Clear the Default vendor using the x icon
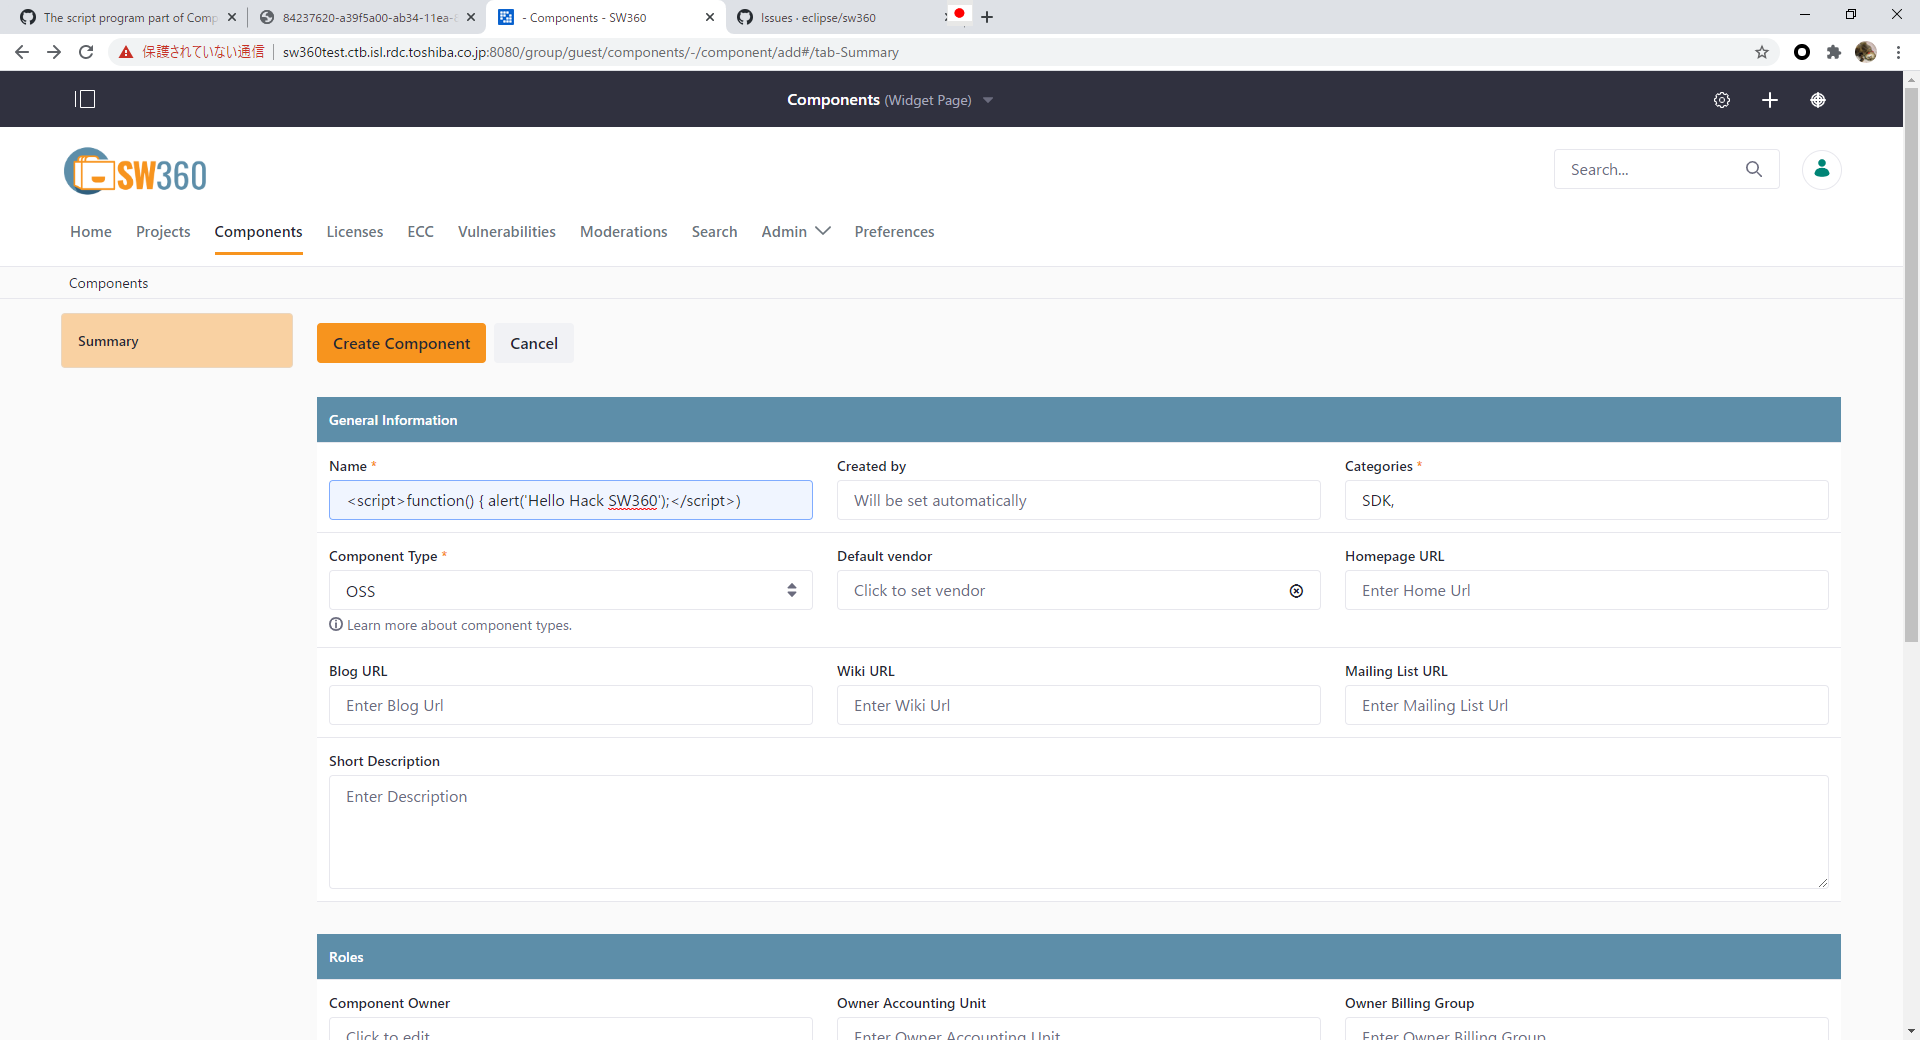The image size is (1920, 1040). pyautogui.click(x=1296, y=591)
